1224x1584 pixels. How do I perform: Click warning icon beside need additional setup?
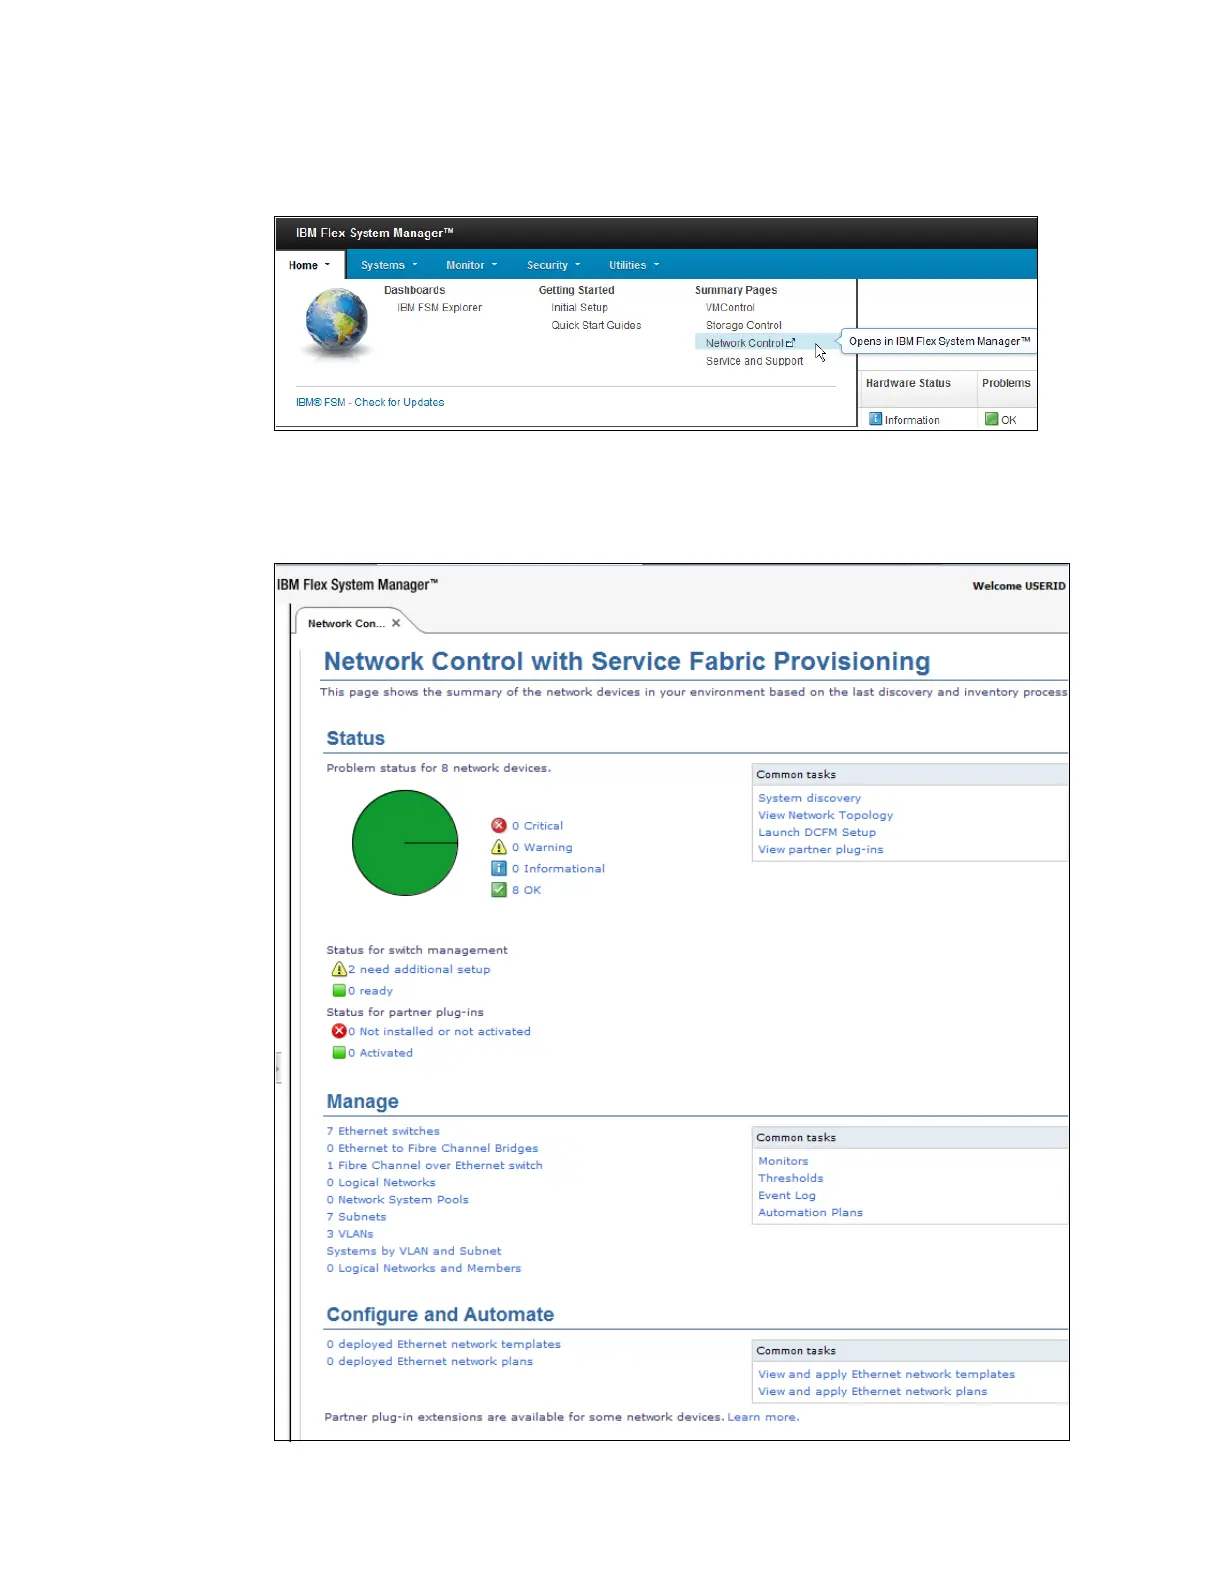(x=339, y=969)
